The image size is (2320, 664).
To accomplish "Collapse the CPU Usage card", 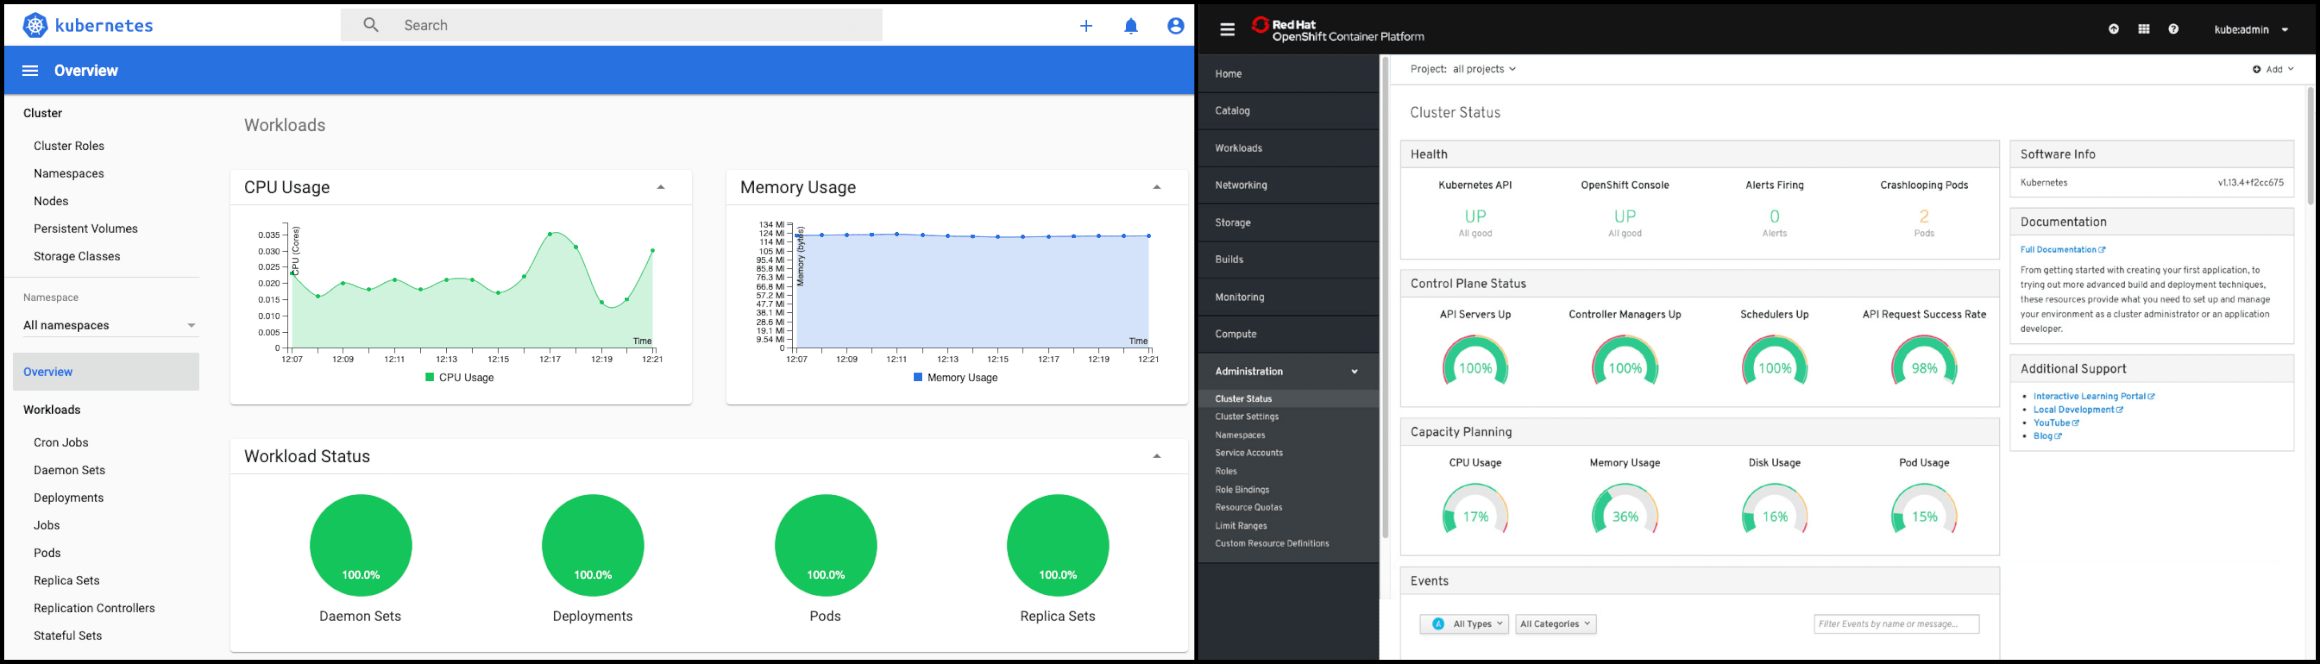I will pyautogui.click(x=660, y=188).
